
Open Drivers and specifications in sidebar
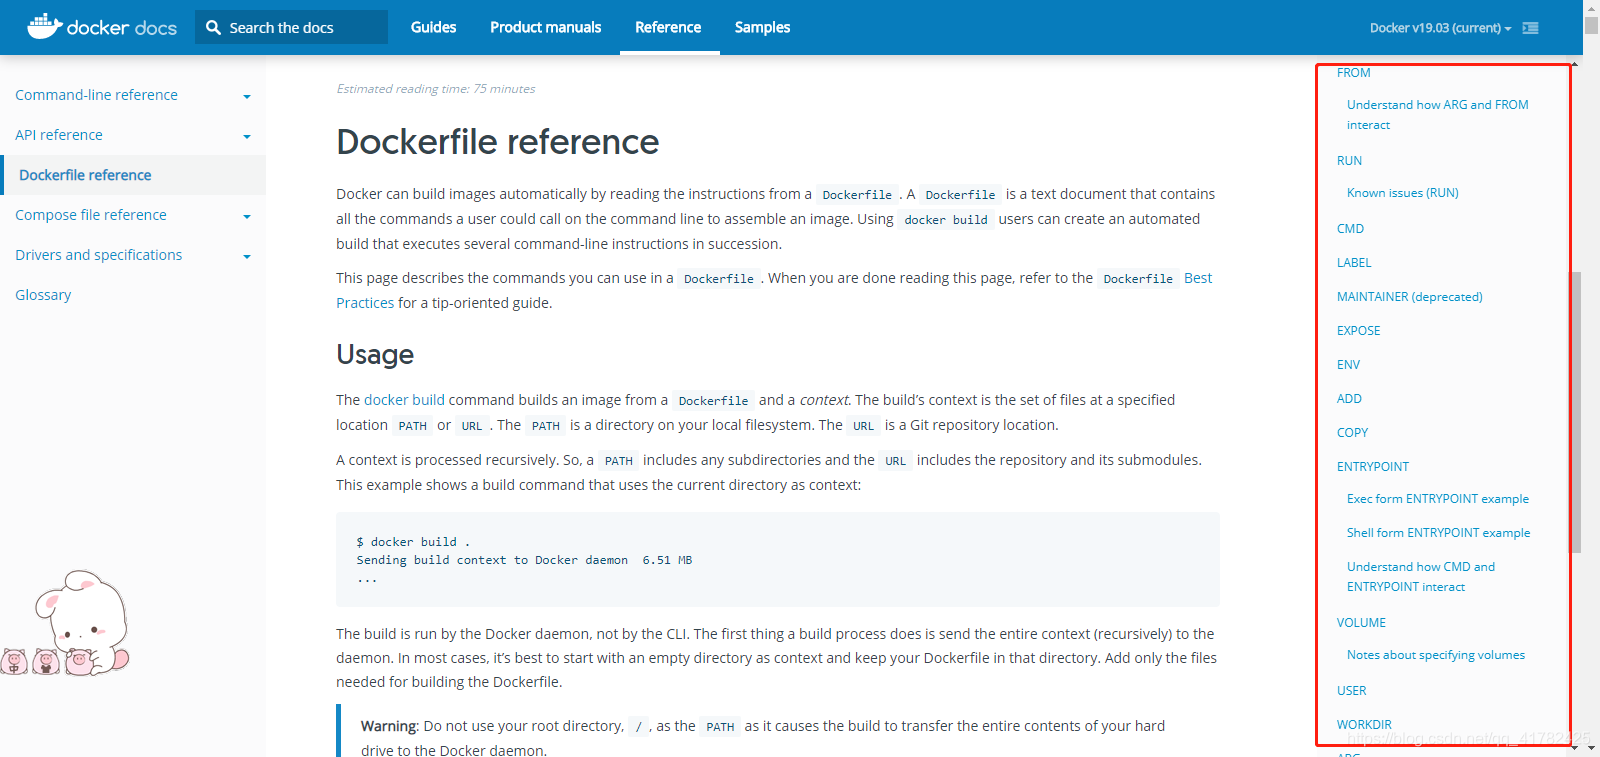(x=98, y=255)
